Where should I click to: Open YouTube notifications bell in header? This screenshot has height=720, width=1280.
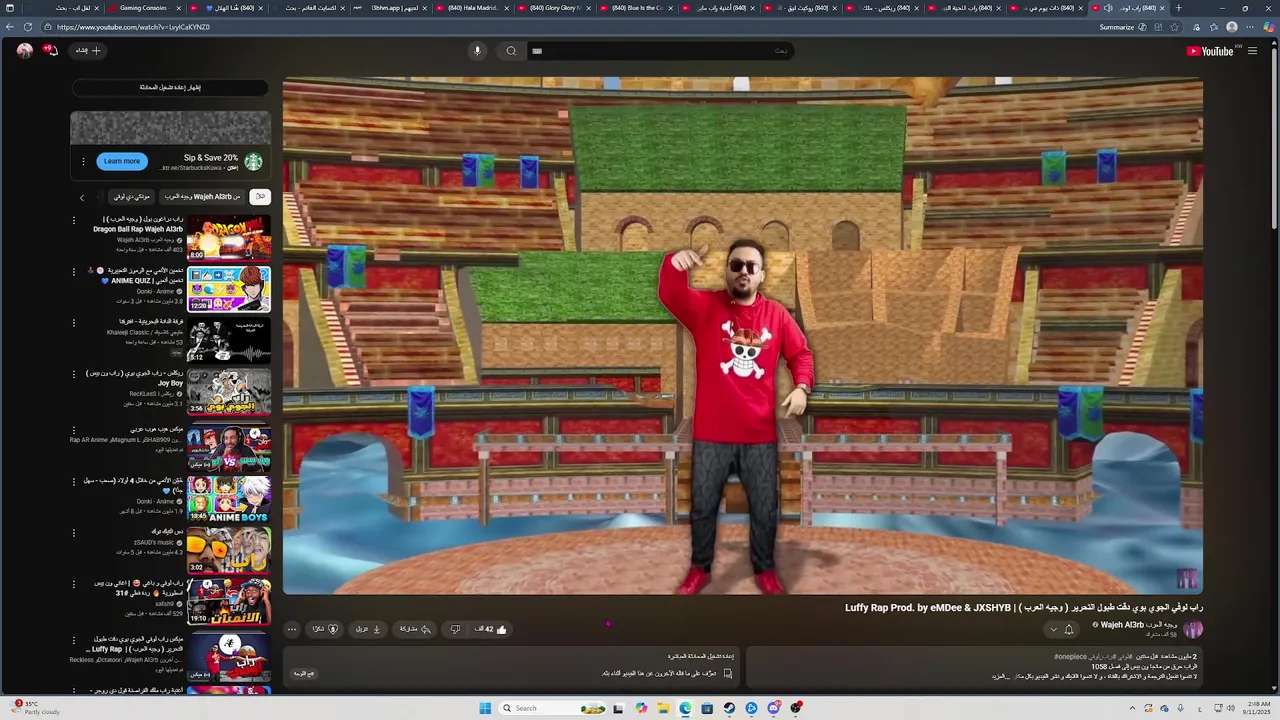52,50
